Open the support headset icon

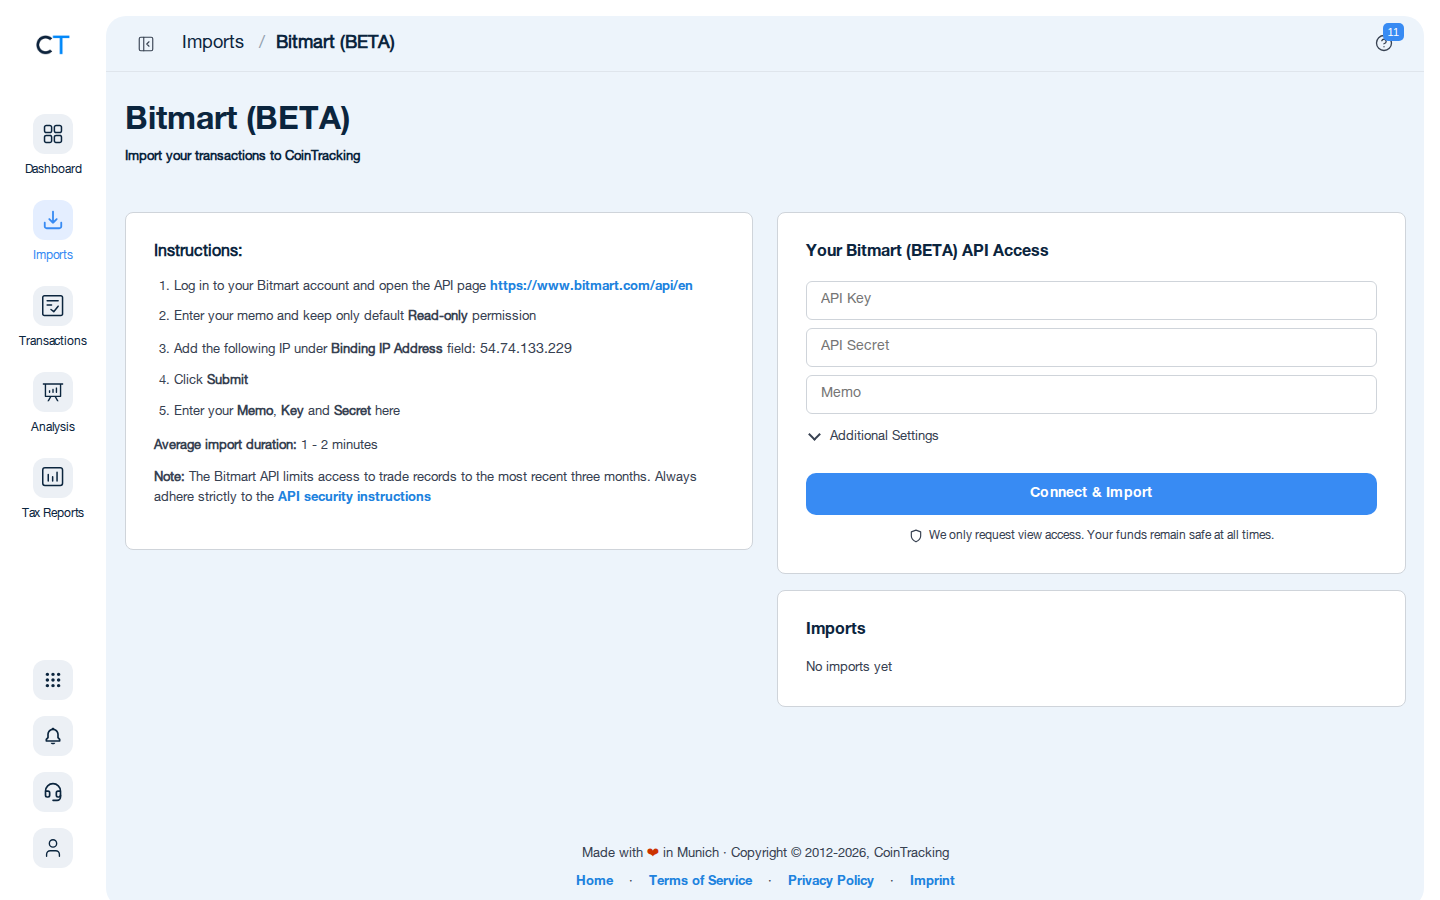click(x=53, y=792)
